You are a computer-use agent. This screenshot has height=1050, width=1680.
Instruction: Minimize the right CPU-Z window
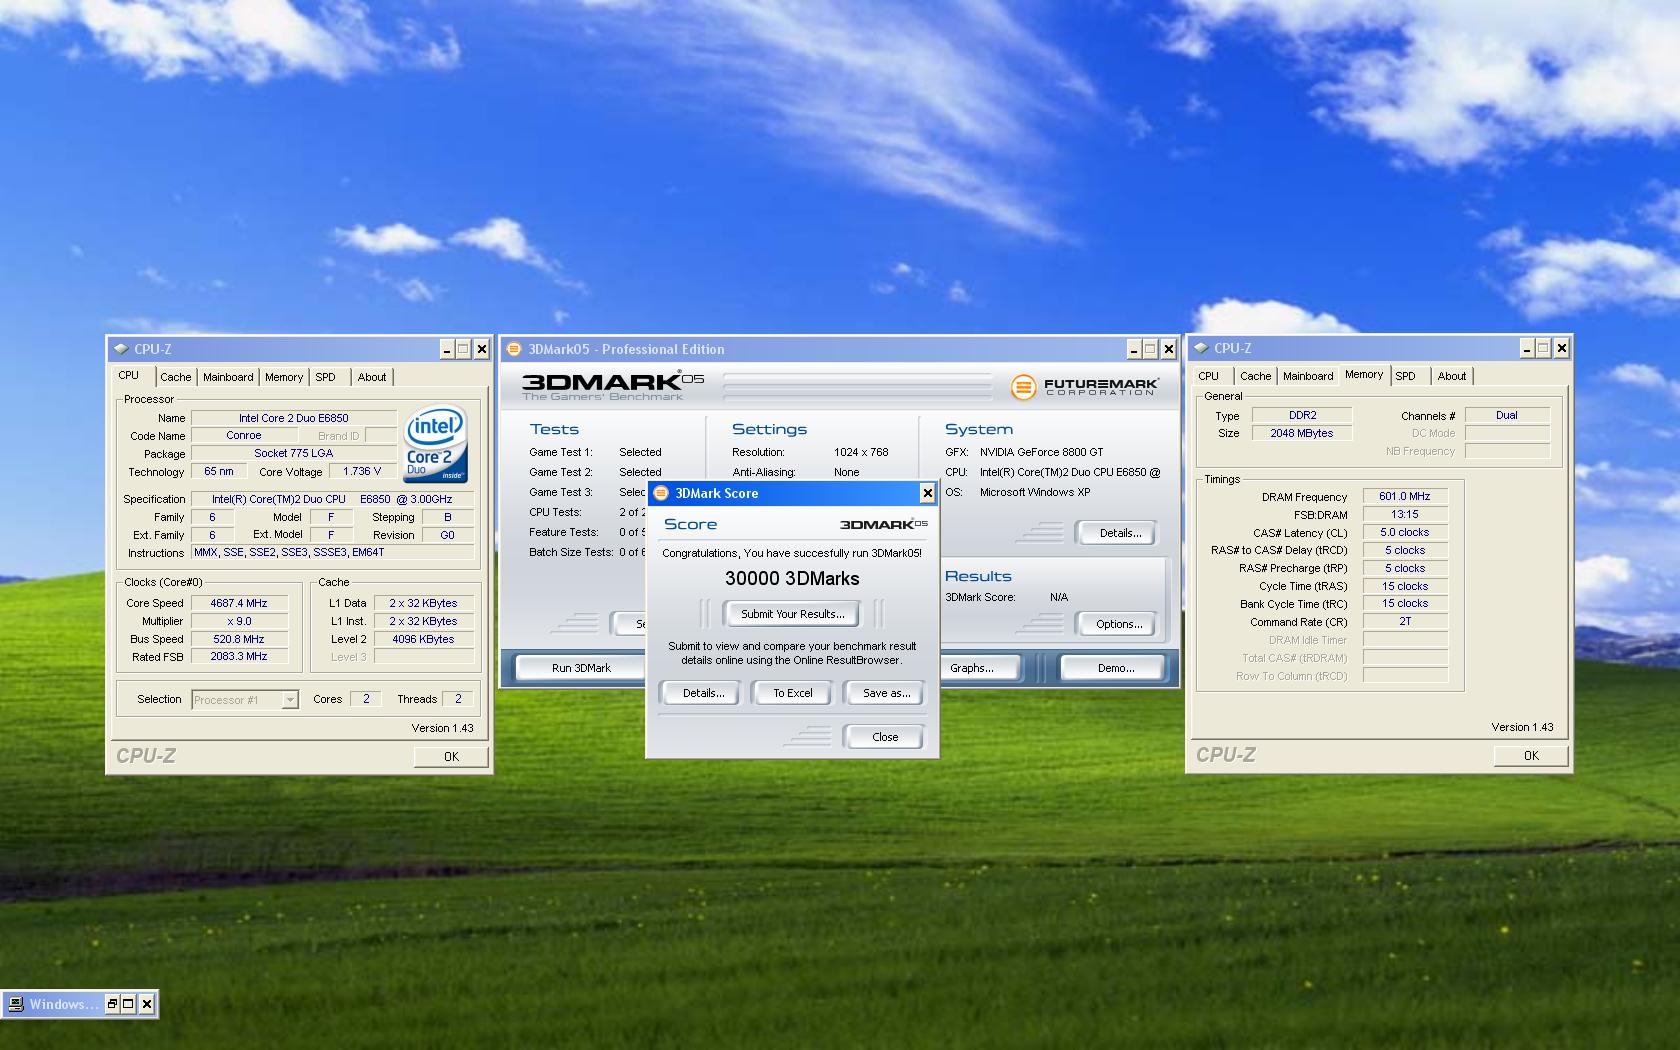(x=1527, y=348)
